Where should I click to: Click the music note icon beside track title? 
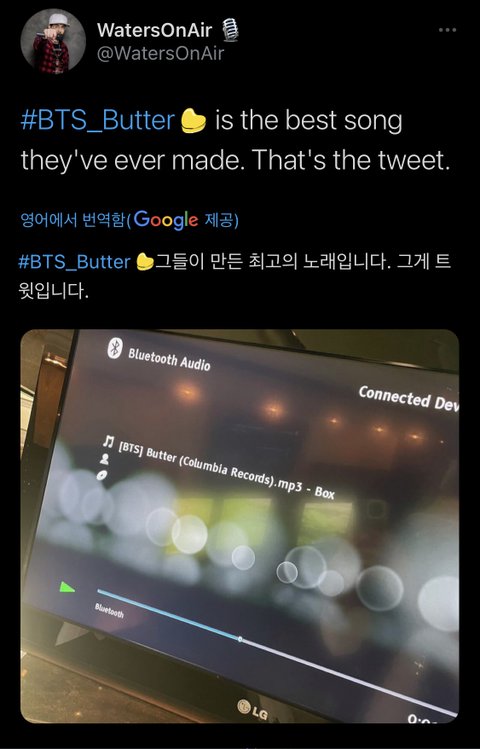(108, 441)
